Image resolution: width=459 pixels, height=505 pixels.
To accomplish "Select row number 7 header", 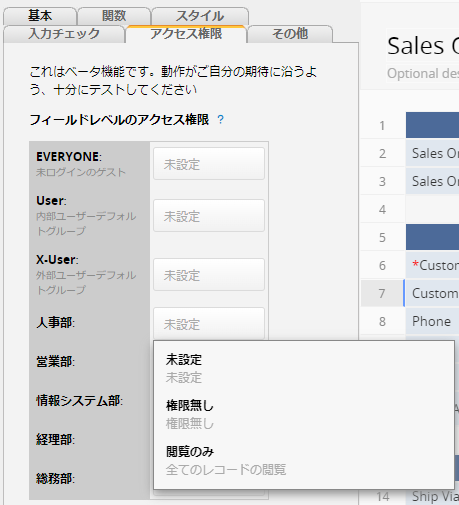I will coord(382,293).
